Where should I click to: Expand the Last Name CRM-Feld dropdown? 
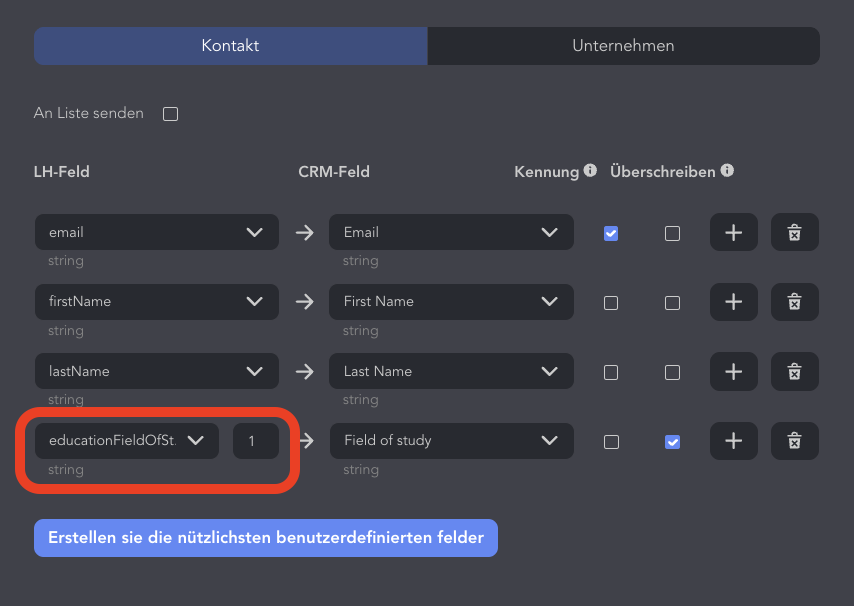(451, 371)
